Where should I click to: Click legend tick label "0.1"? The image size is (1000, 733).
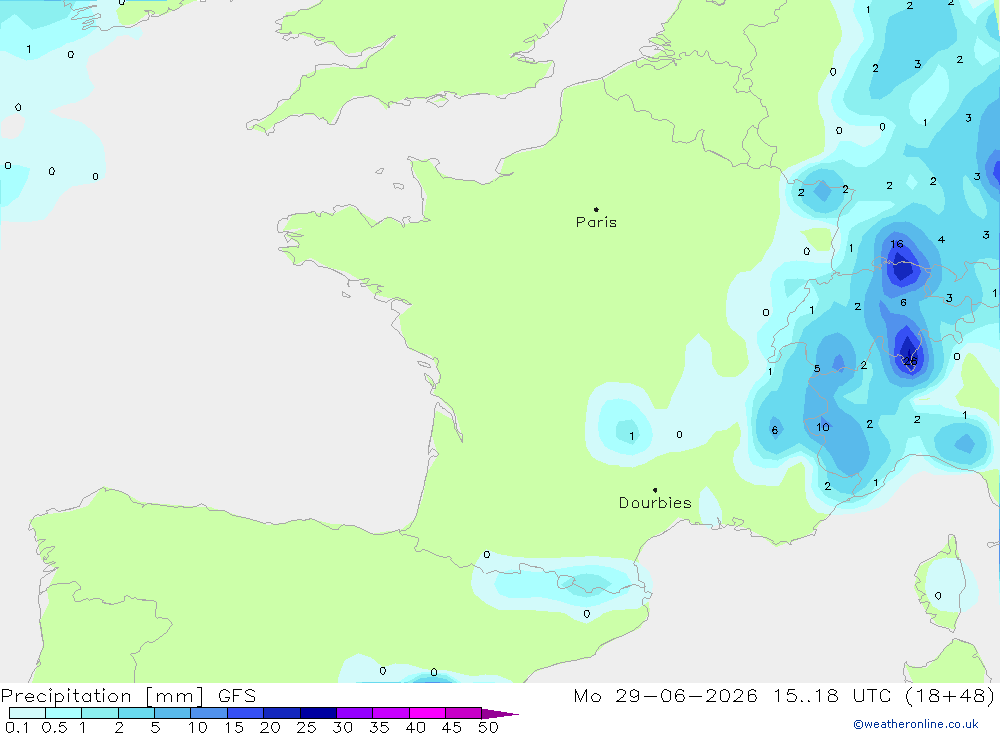[x=17, y=727]
